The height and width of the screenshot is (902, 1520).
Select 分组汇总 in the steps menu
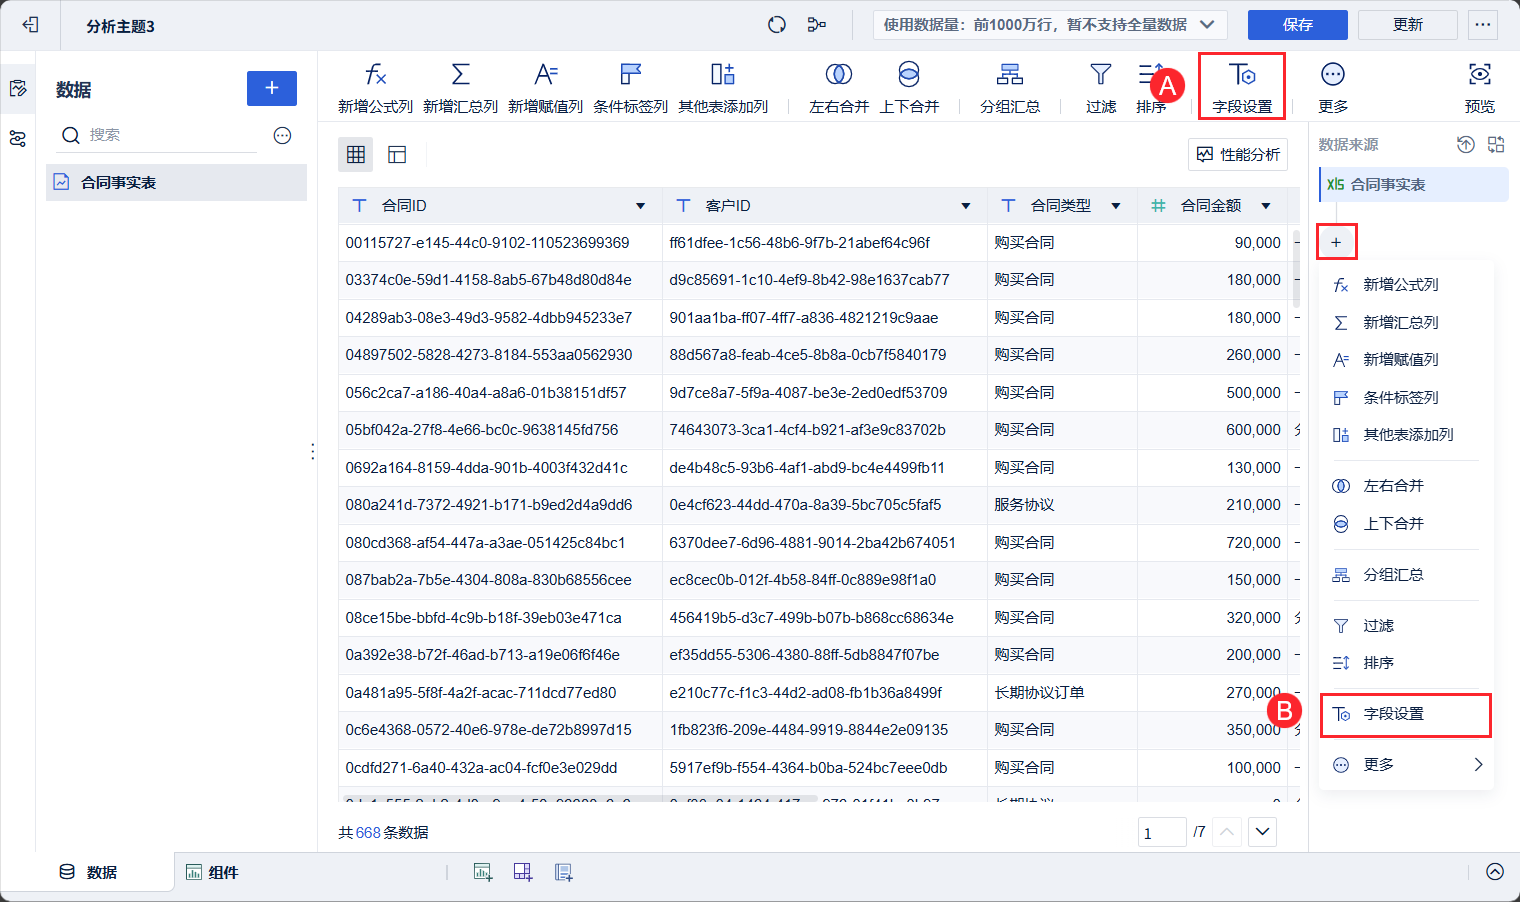1406,575
